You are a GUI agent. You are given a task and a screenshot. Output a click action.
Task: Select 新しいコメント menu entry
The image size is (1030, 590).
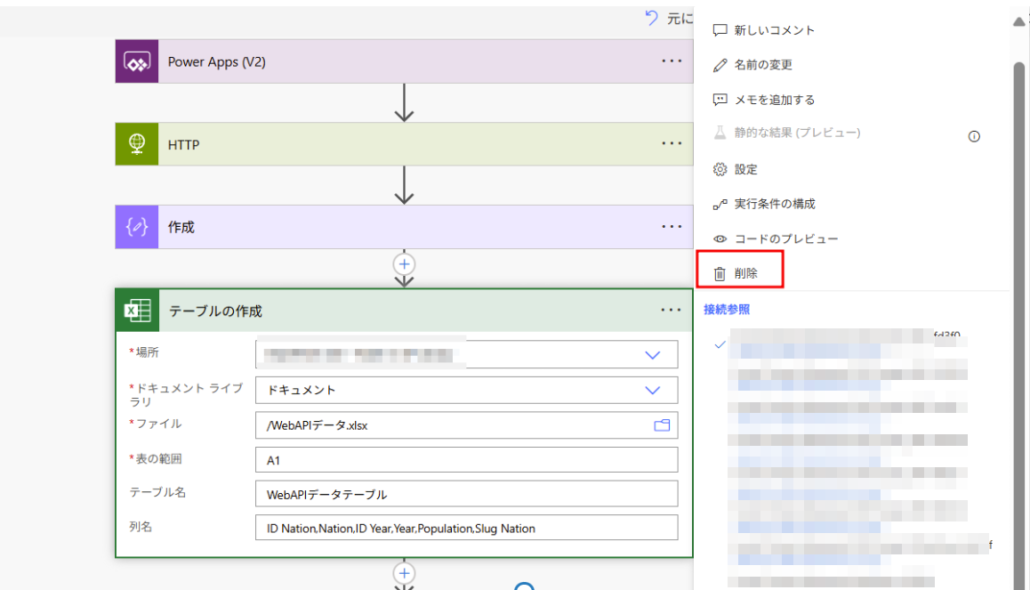pyautogui.click(x=773, y=30)
